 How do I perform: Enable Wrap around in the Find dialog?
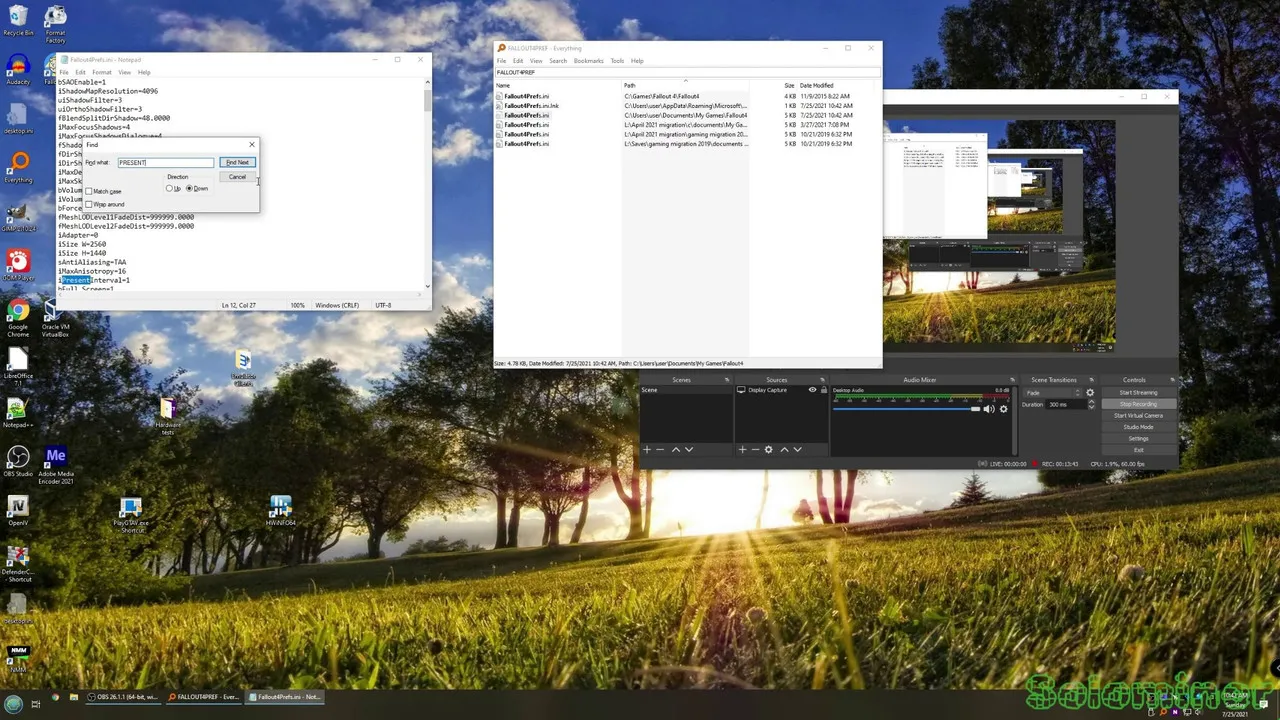(89, 204)
